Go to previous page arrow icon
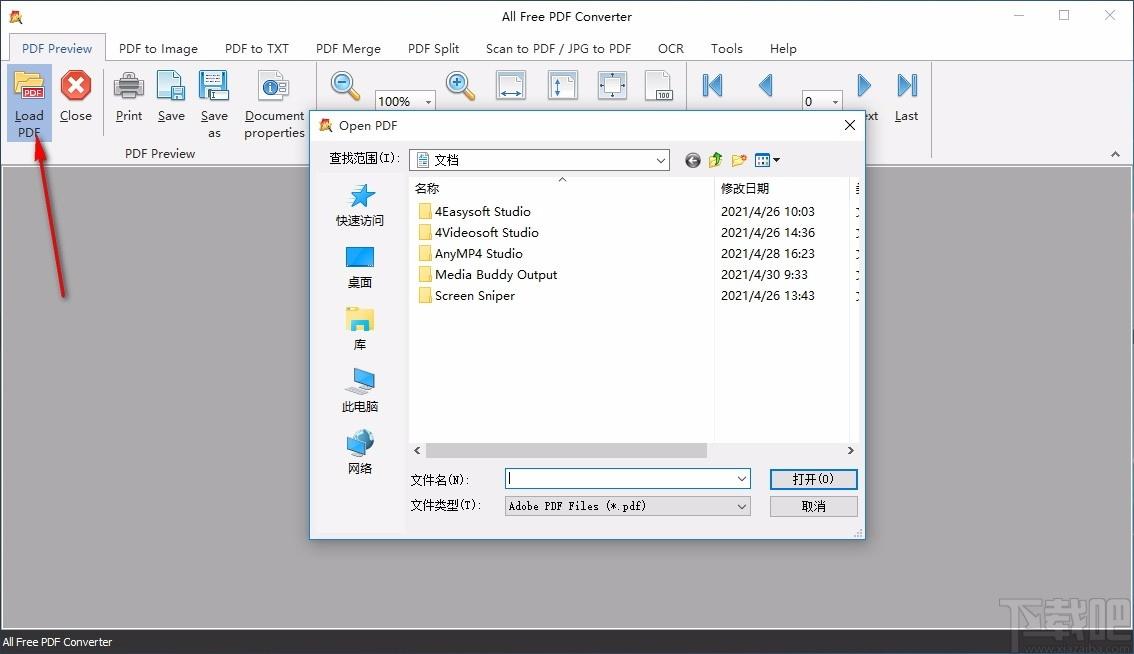This screenshot has height=654, width=1134. [x=766, y=85]
